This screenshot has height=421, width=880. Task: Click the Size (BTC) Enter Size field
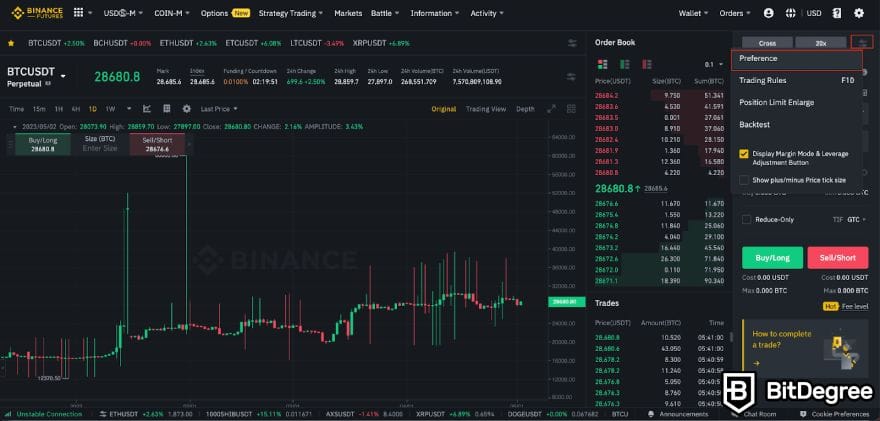(x=100, y=144)
